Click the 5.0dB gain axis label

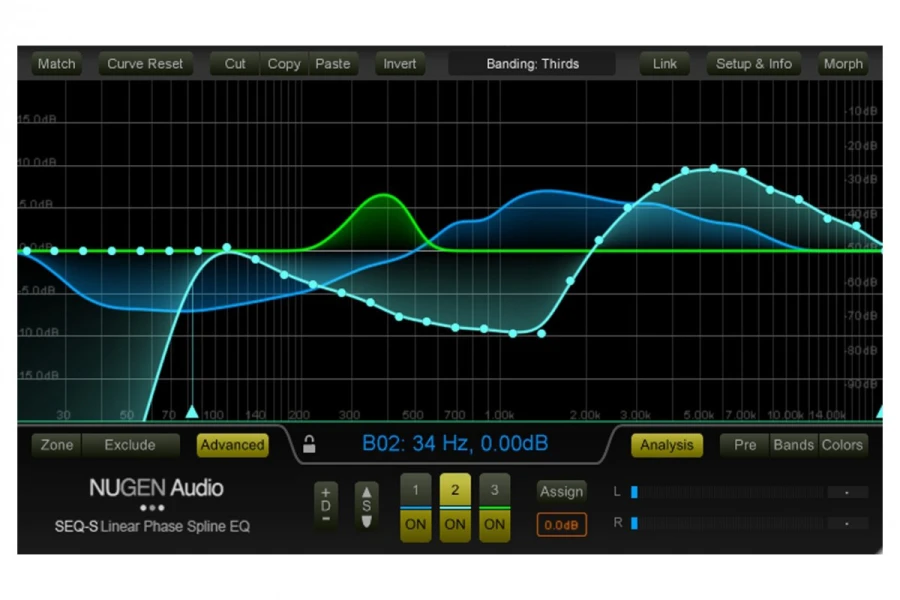36,204
